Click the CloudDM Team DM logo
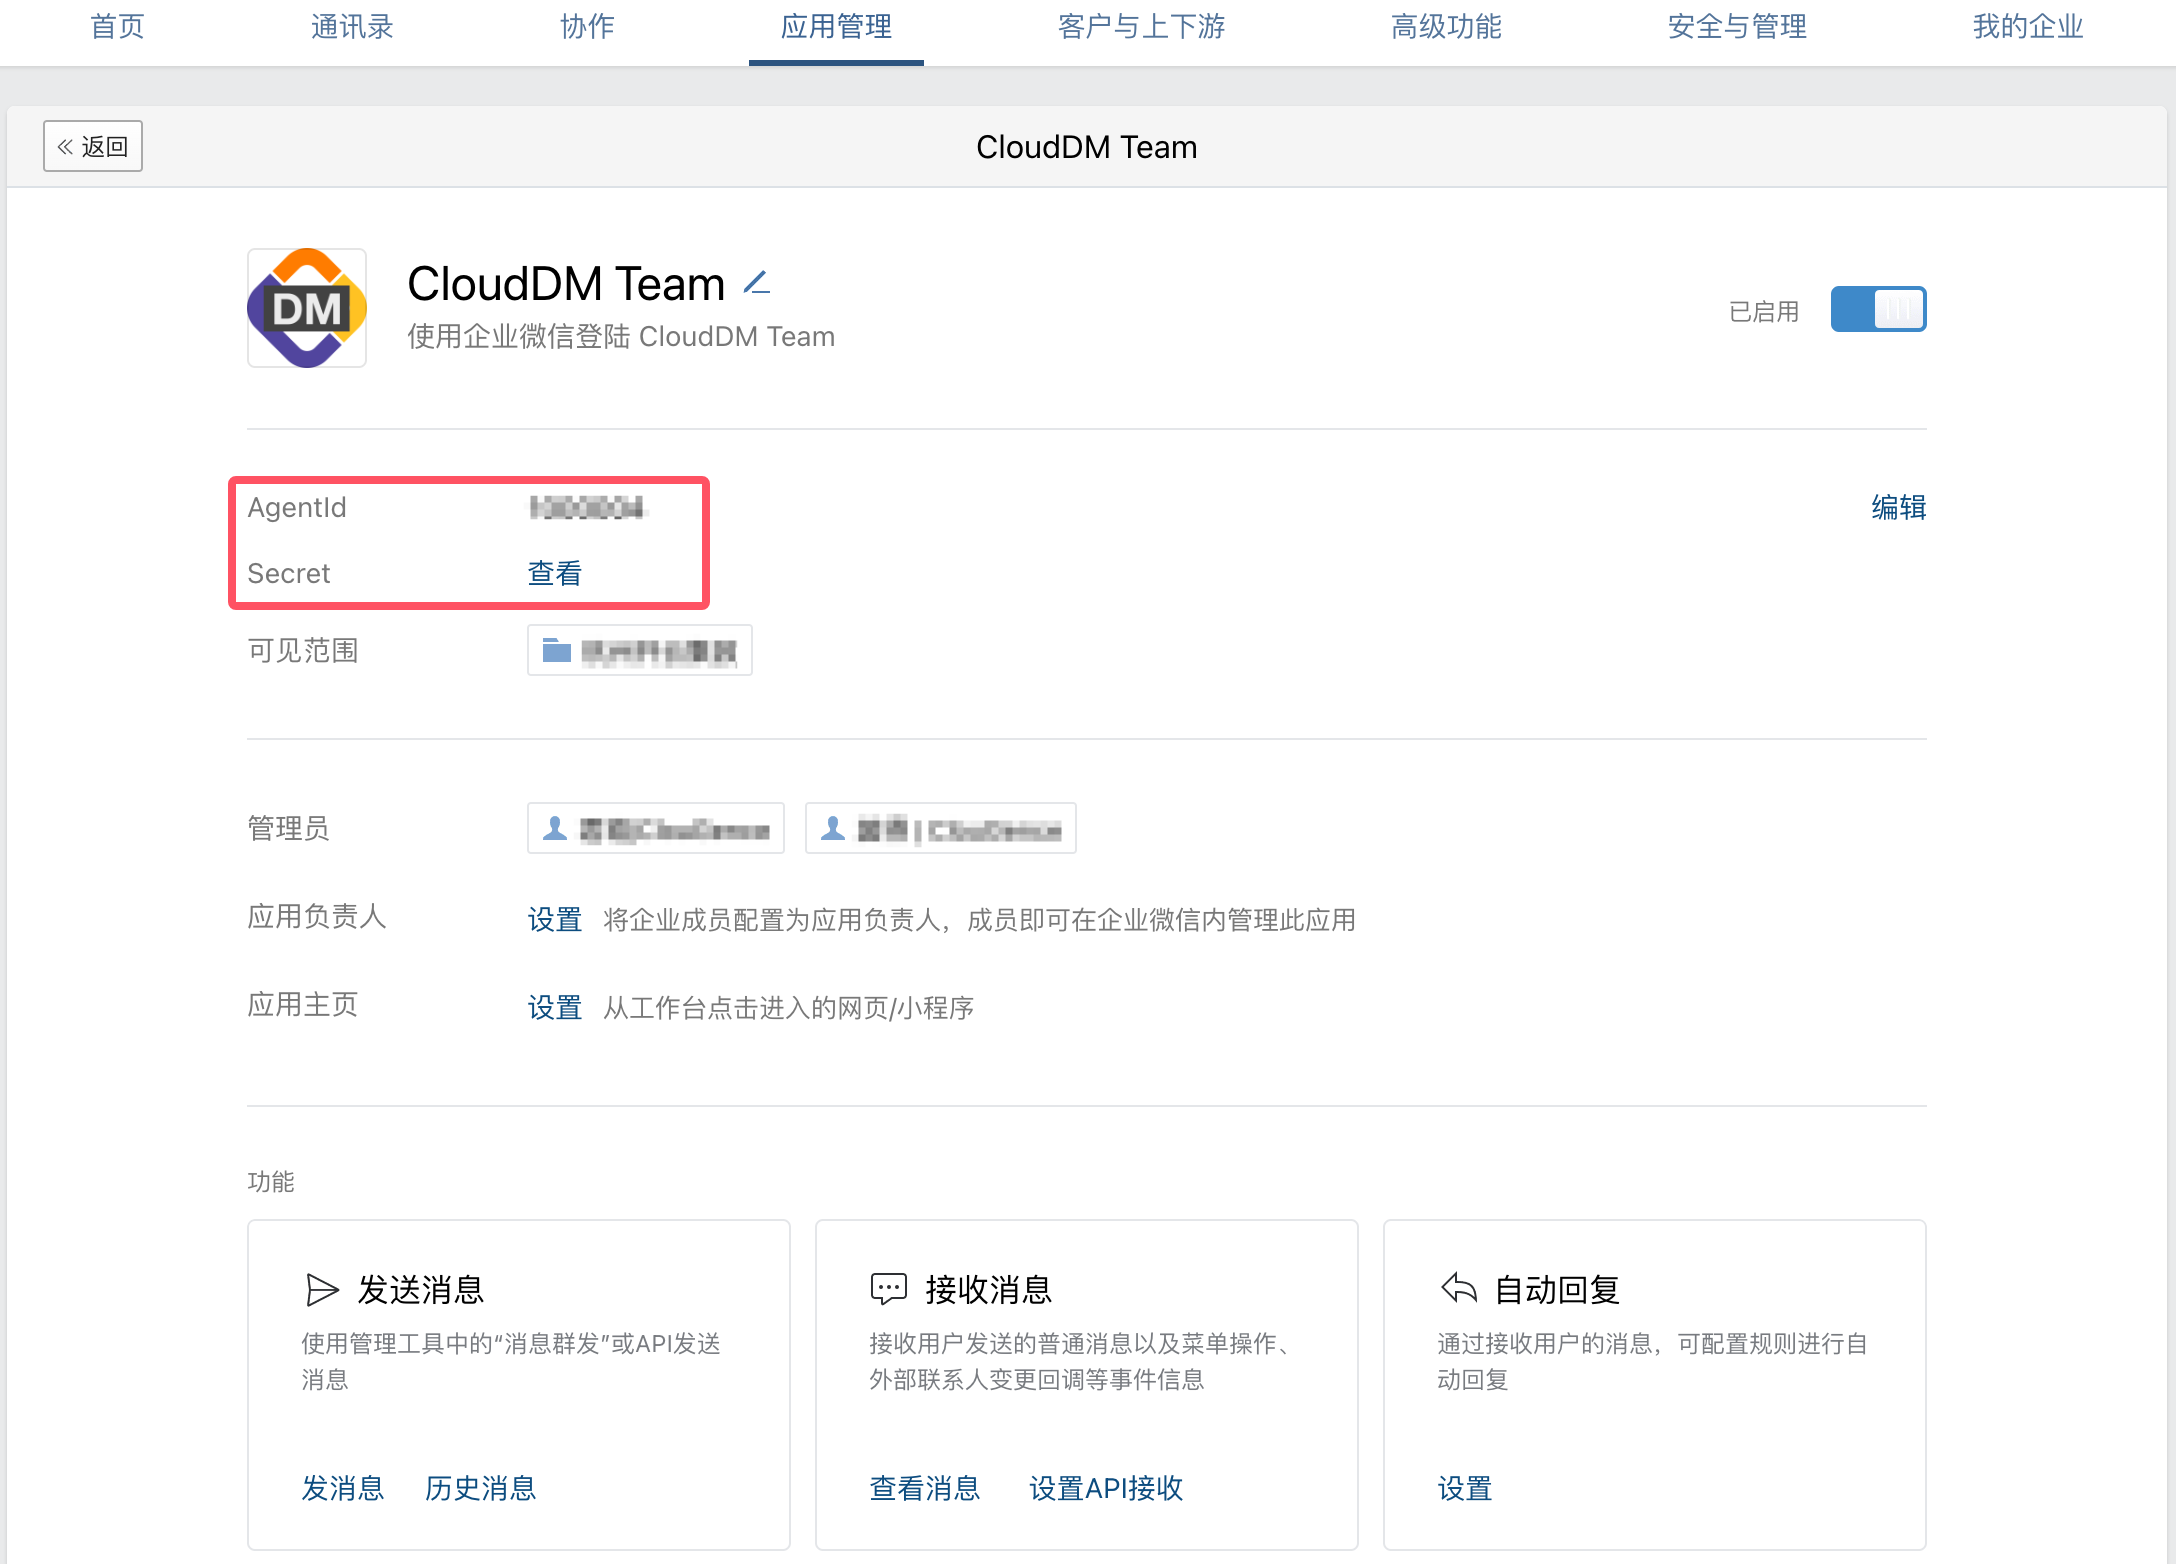Screen dimensions: 2176x1564 307,308
